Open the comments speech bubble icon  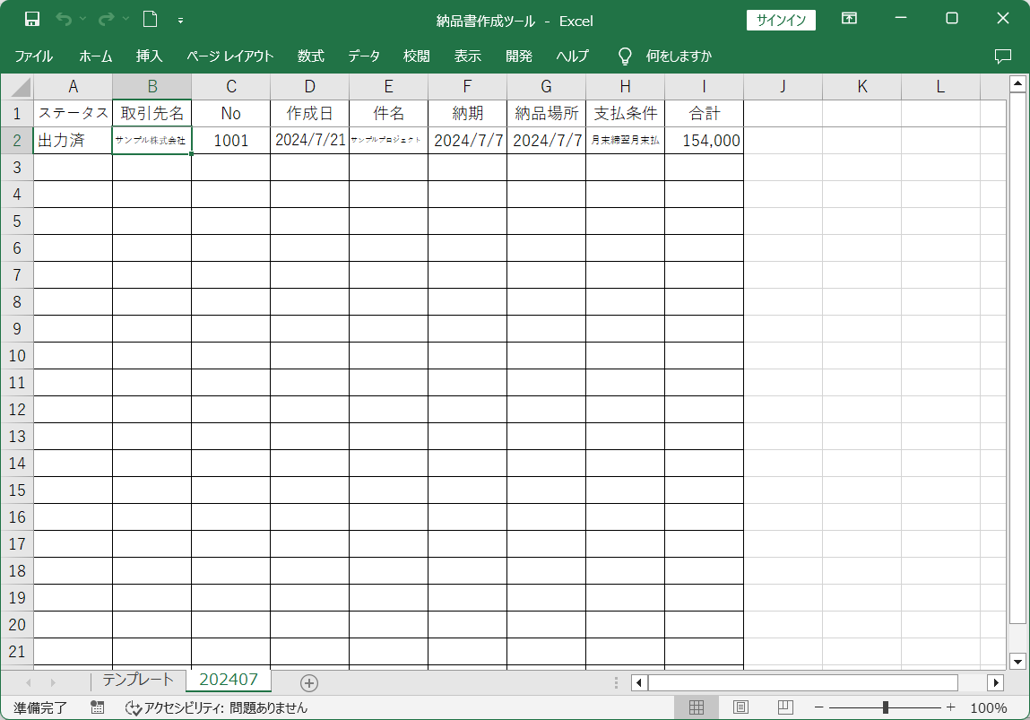tap(1003, 56)
